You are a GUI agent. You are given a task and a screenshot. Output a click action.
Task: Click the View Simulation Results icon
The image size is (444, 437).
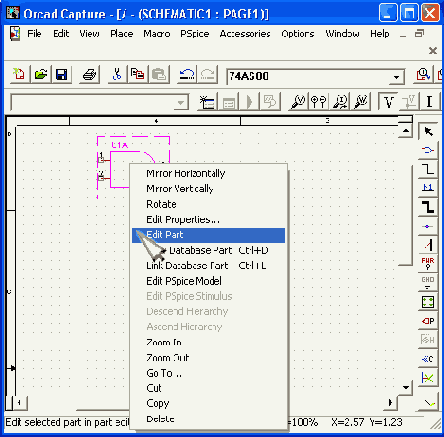pyautogui.click(x=269, y=102)
